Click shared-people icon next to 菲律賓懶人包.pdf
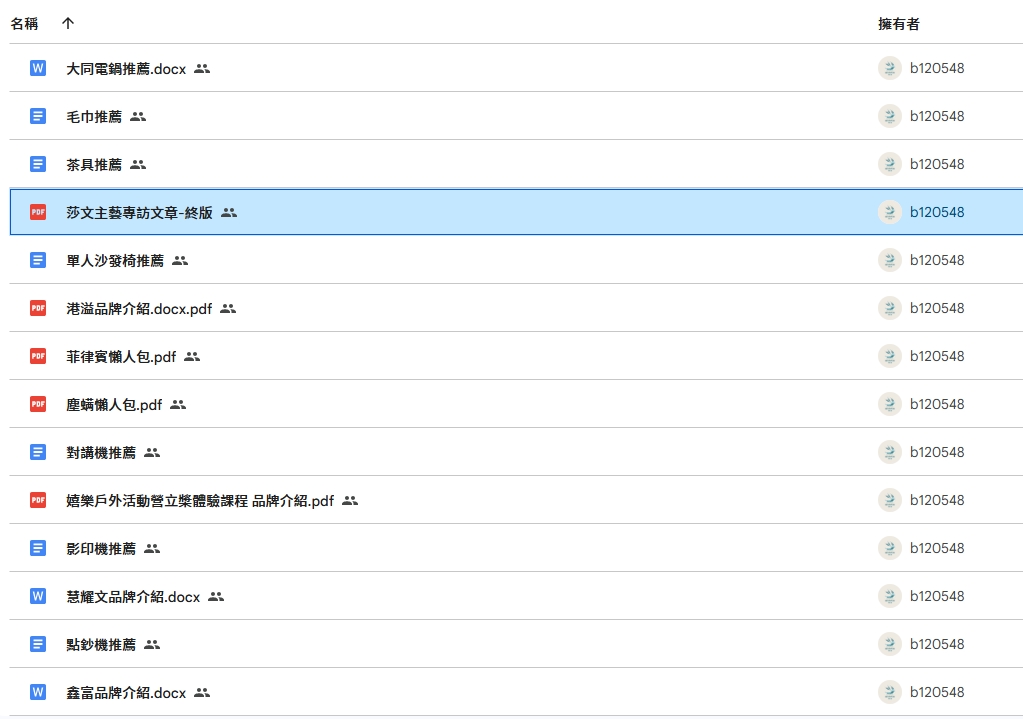 point(192,357)
